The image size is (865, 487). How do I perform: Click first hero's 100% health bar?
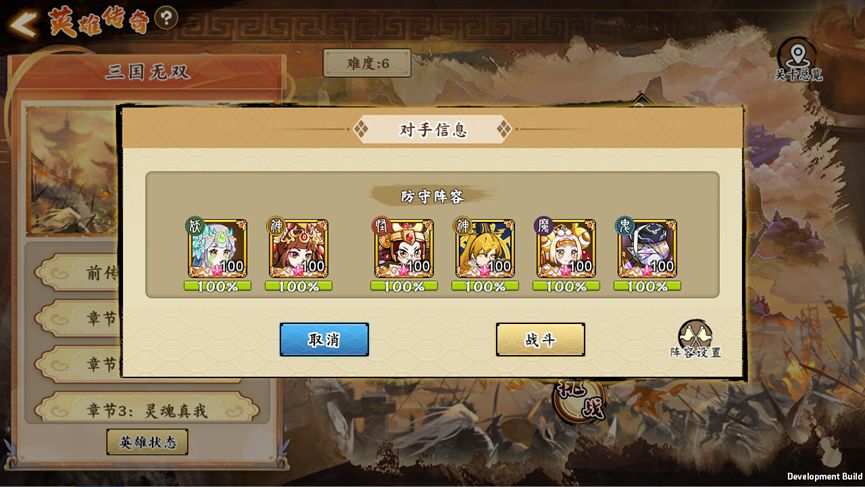tap(217, 286)
